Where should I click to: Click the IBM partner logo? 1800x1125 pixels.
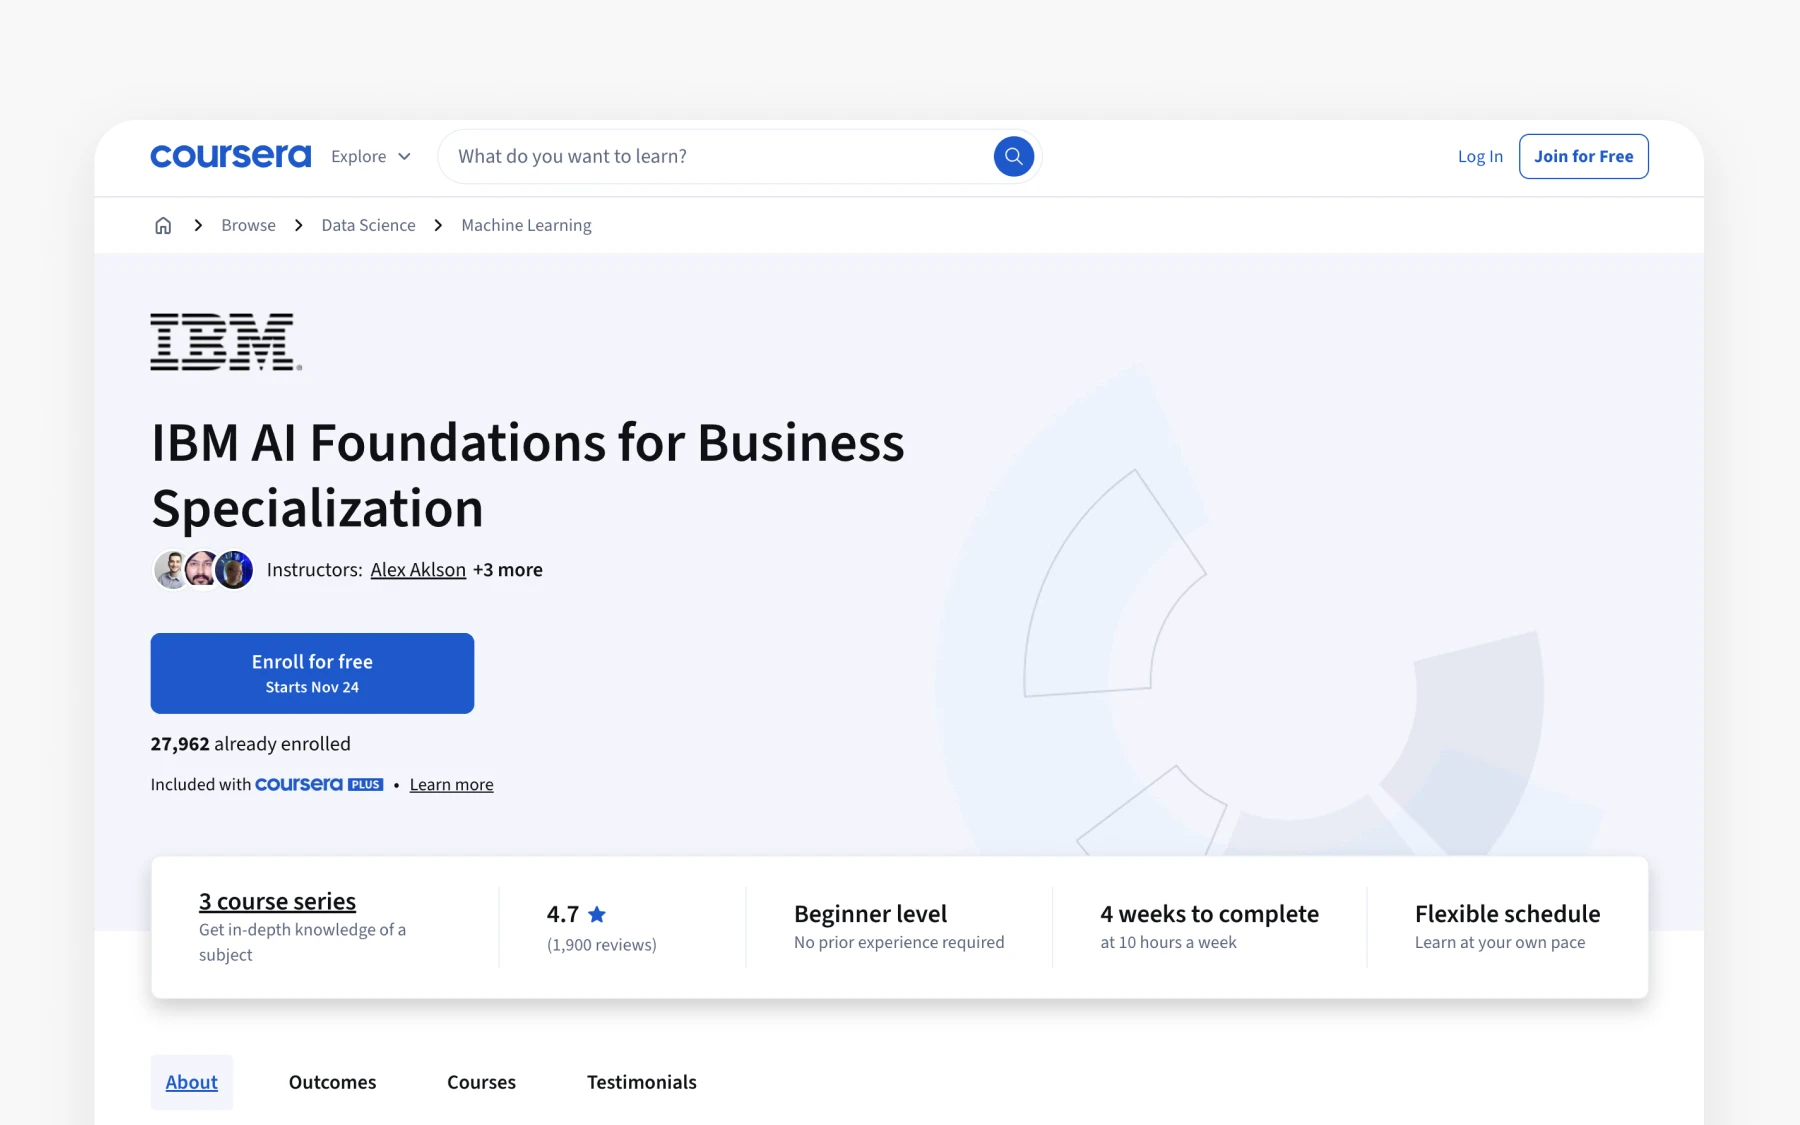coord(226,342)
